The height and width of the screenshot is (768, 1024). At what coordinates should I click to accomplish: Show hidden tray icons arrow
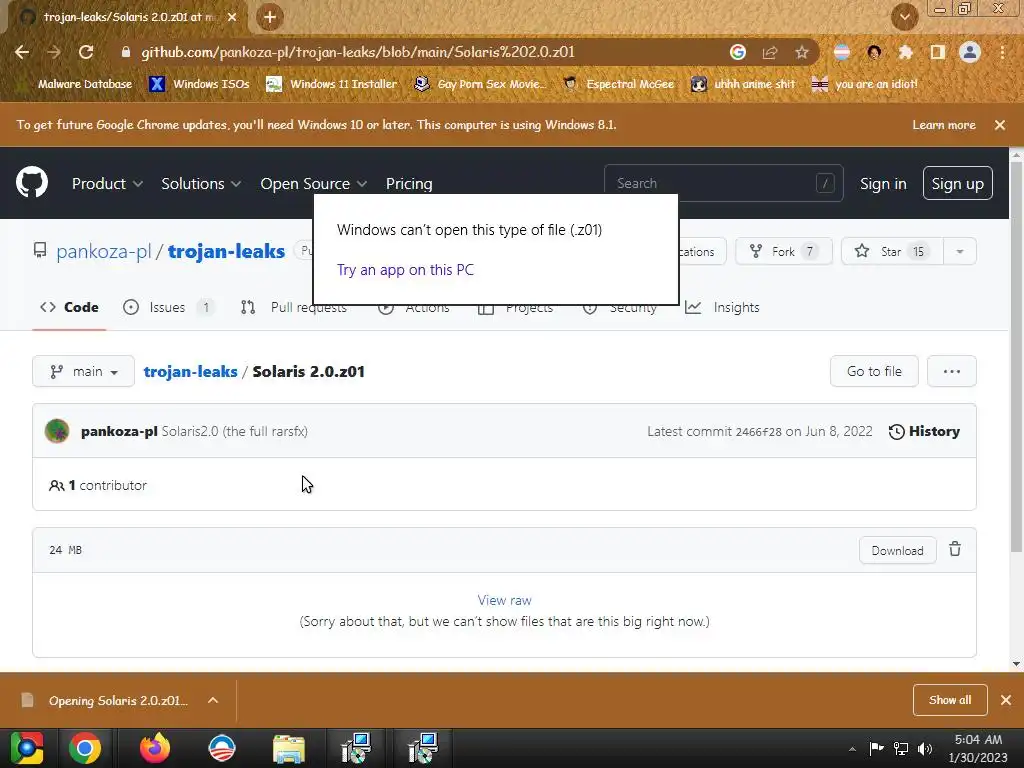click(x=852, y=749)
